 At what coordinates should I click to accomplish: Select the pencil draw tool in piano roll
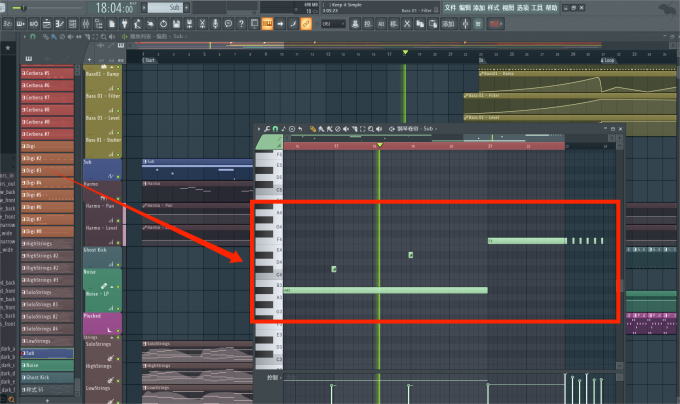tap(313, 129)
